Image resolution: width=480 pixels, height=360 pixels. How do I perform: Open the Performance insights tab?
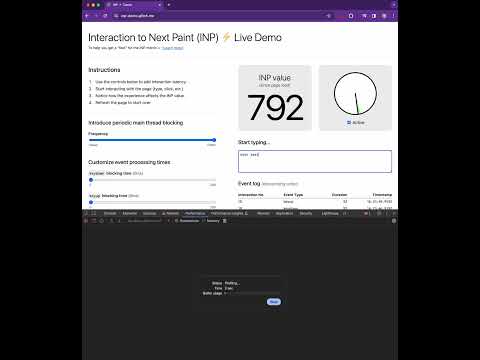pyautogui.click(x=229, y=213)
